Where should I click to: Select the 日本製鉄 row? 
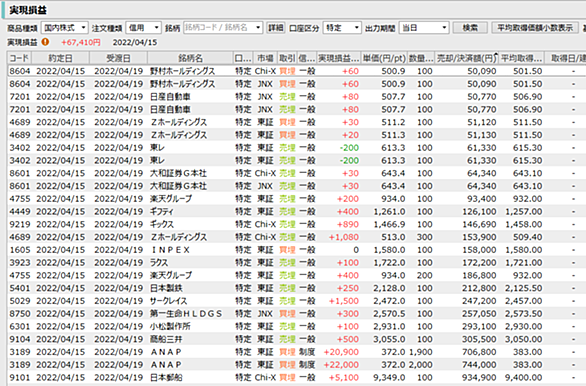tap(297, 288)
